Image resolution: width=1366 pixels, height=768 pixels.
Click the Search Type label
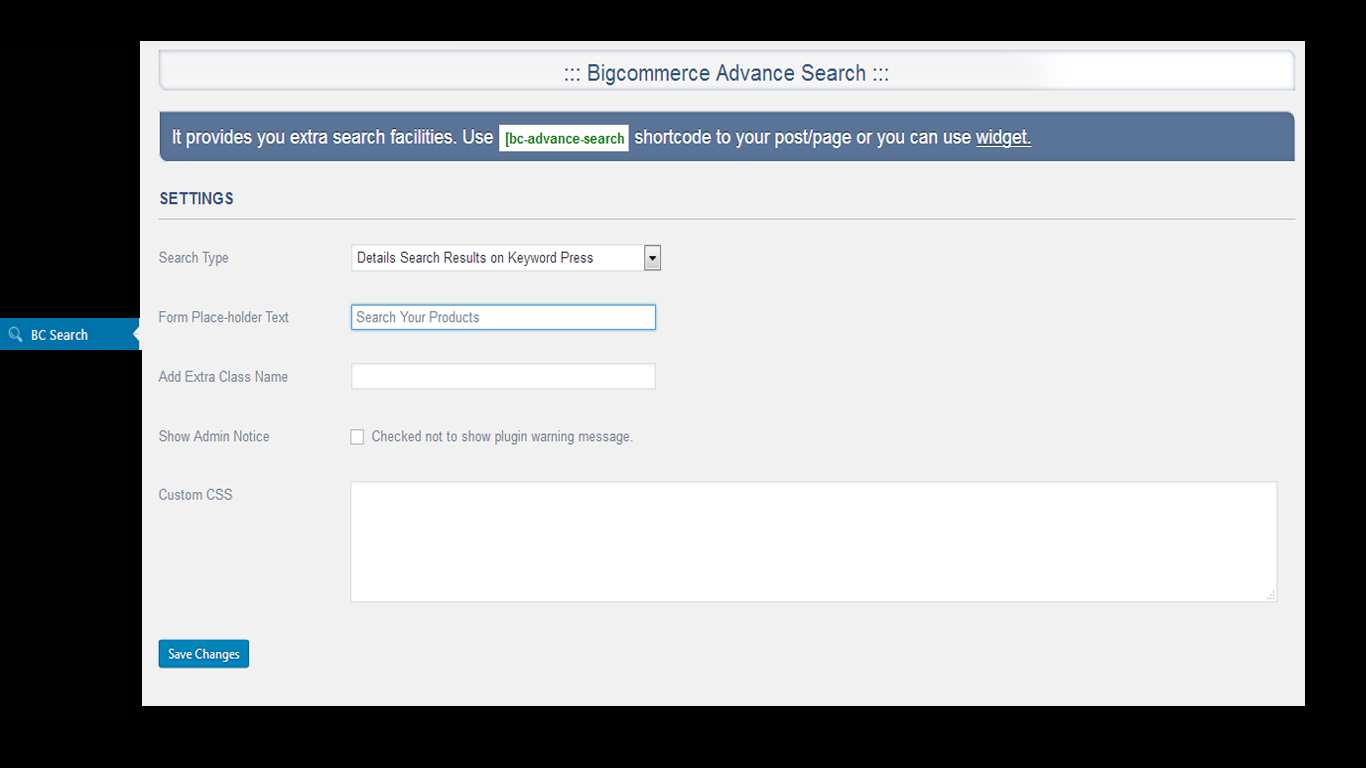[194, 258]
